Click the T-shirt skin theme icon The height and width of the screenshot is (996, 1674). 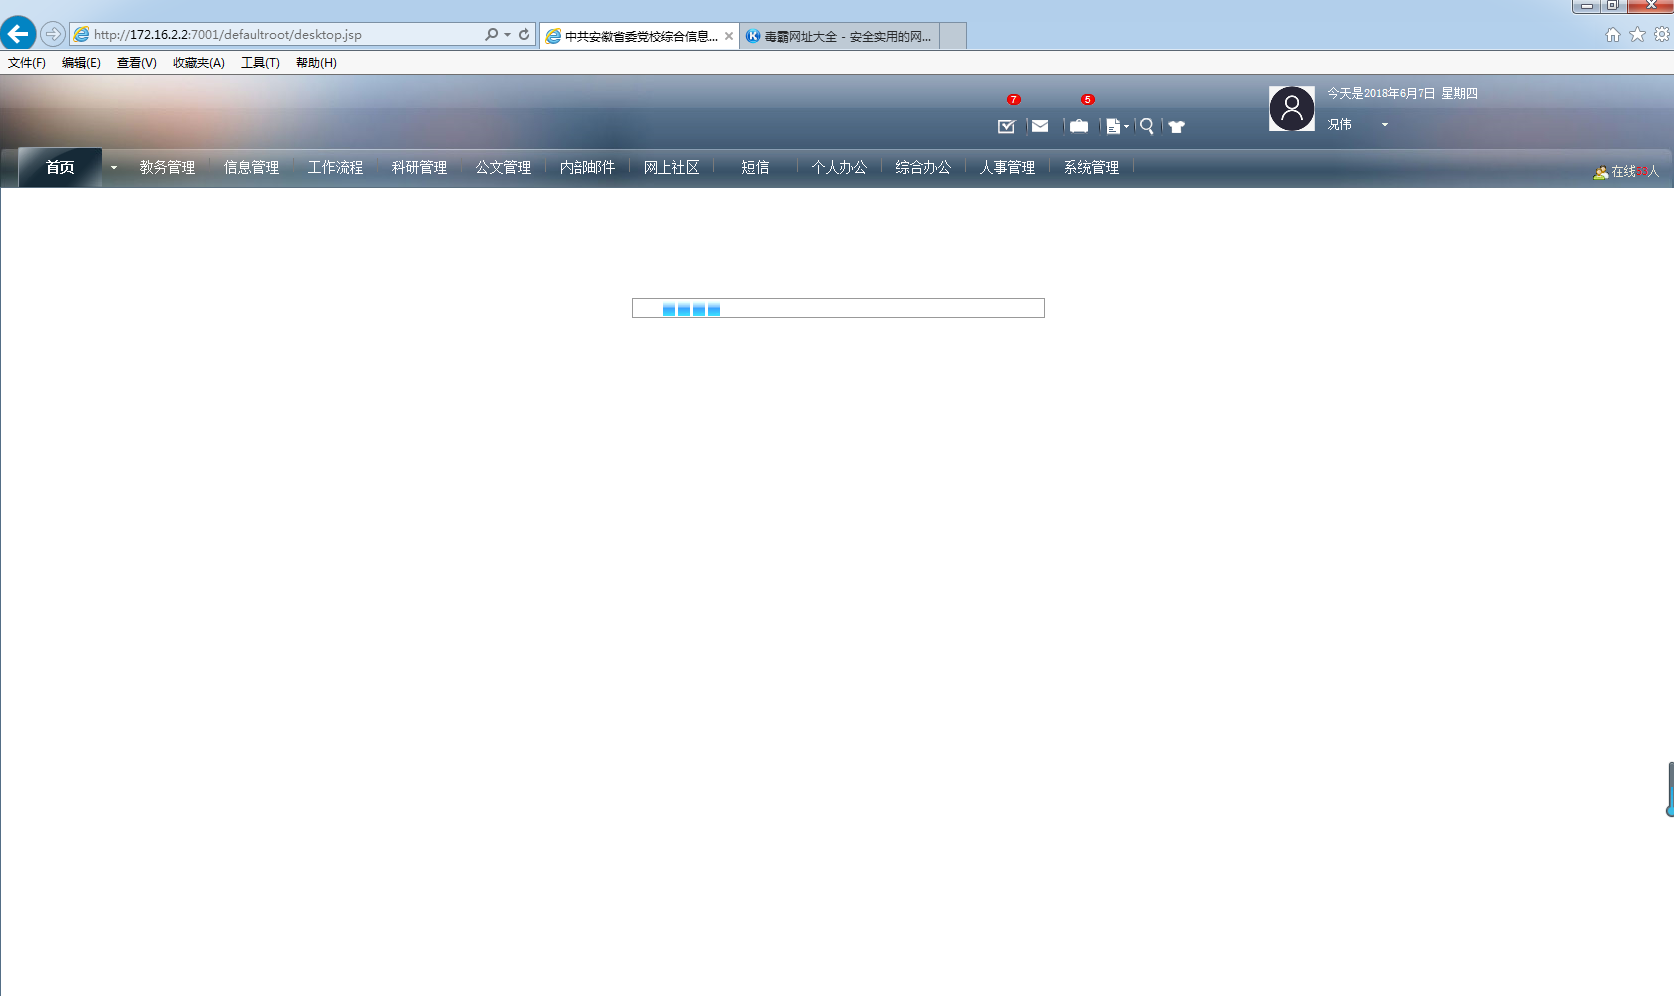click(x=1177, y=127)
